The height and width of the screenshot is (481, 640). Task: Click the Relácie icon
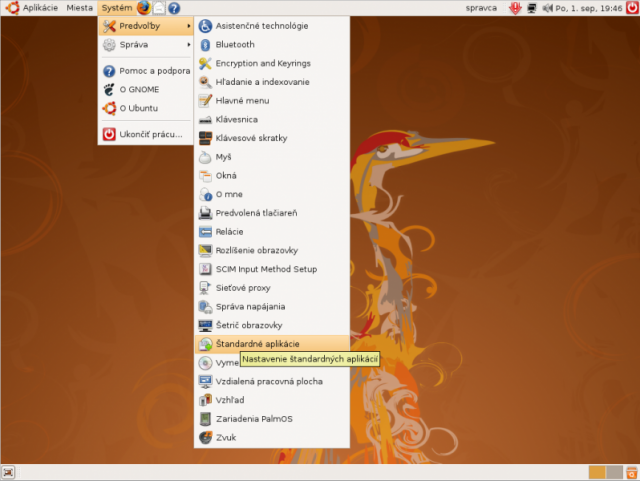tap(205, 232)
